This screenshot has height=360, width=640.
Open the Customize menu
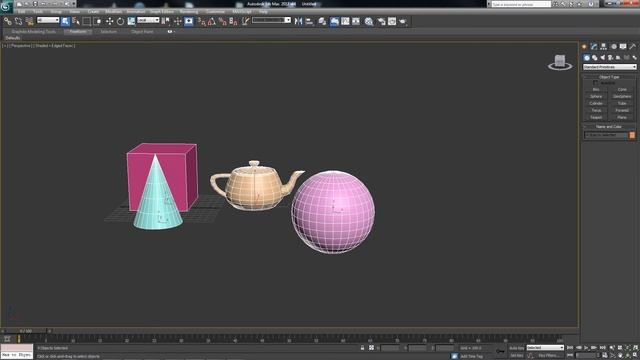coord(215,11)
